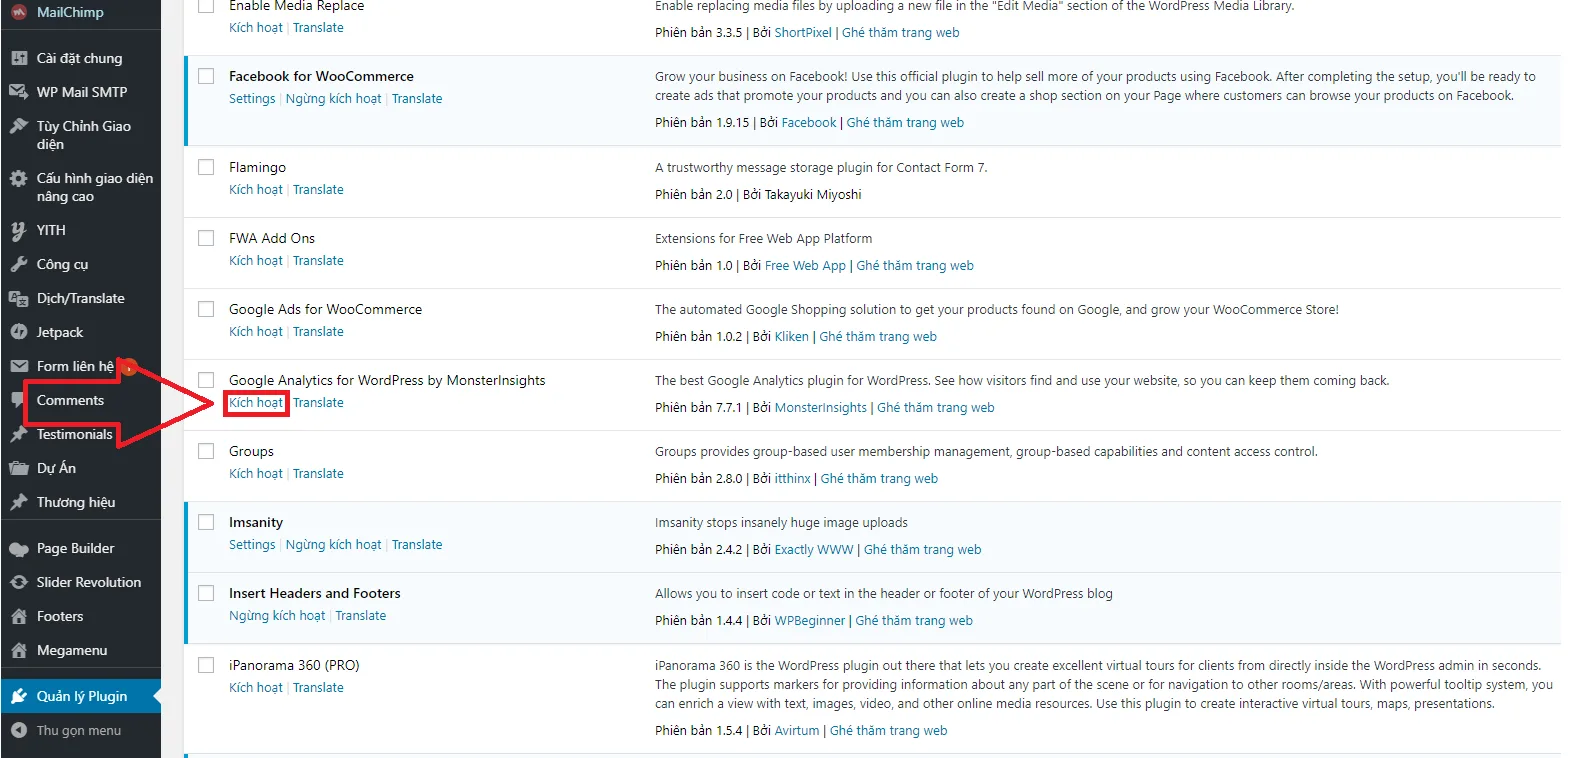The image size is (1583, 758).
Task: Click the "Groups" plugin name text
Action: 251,452
